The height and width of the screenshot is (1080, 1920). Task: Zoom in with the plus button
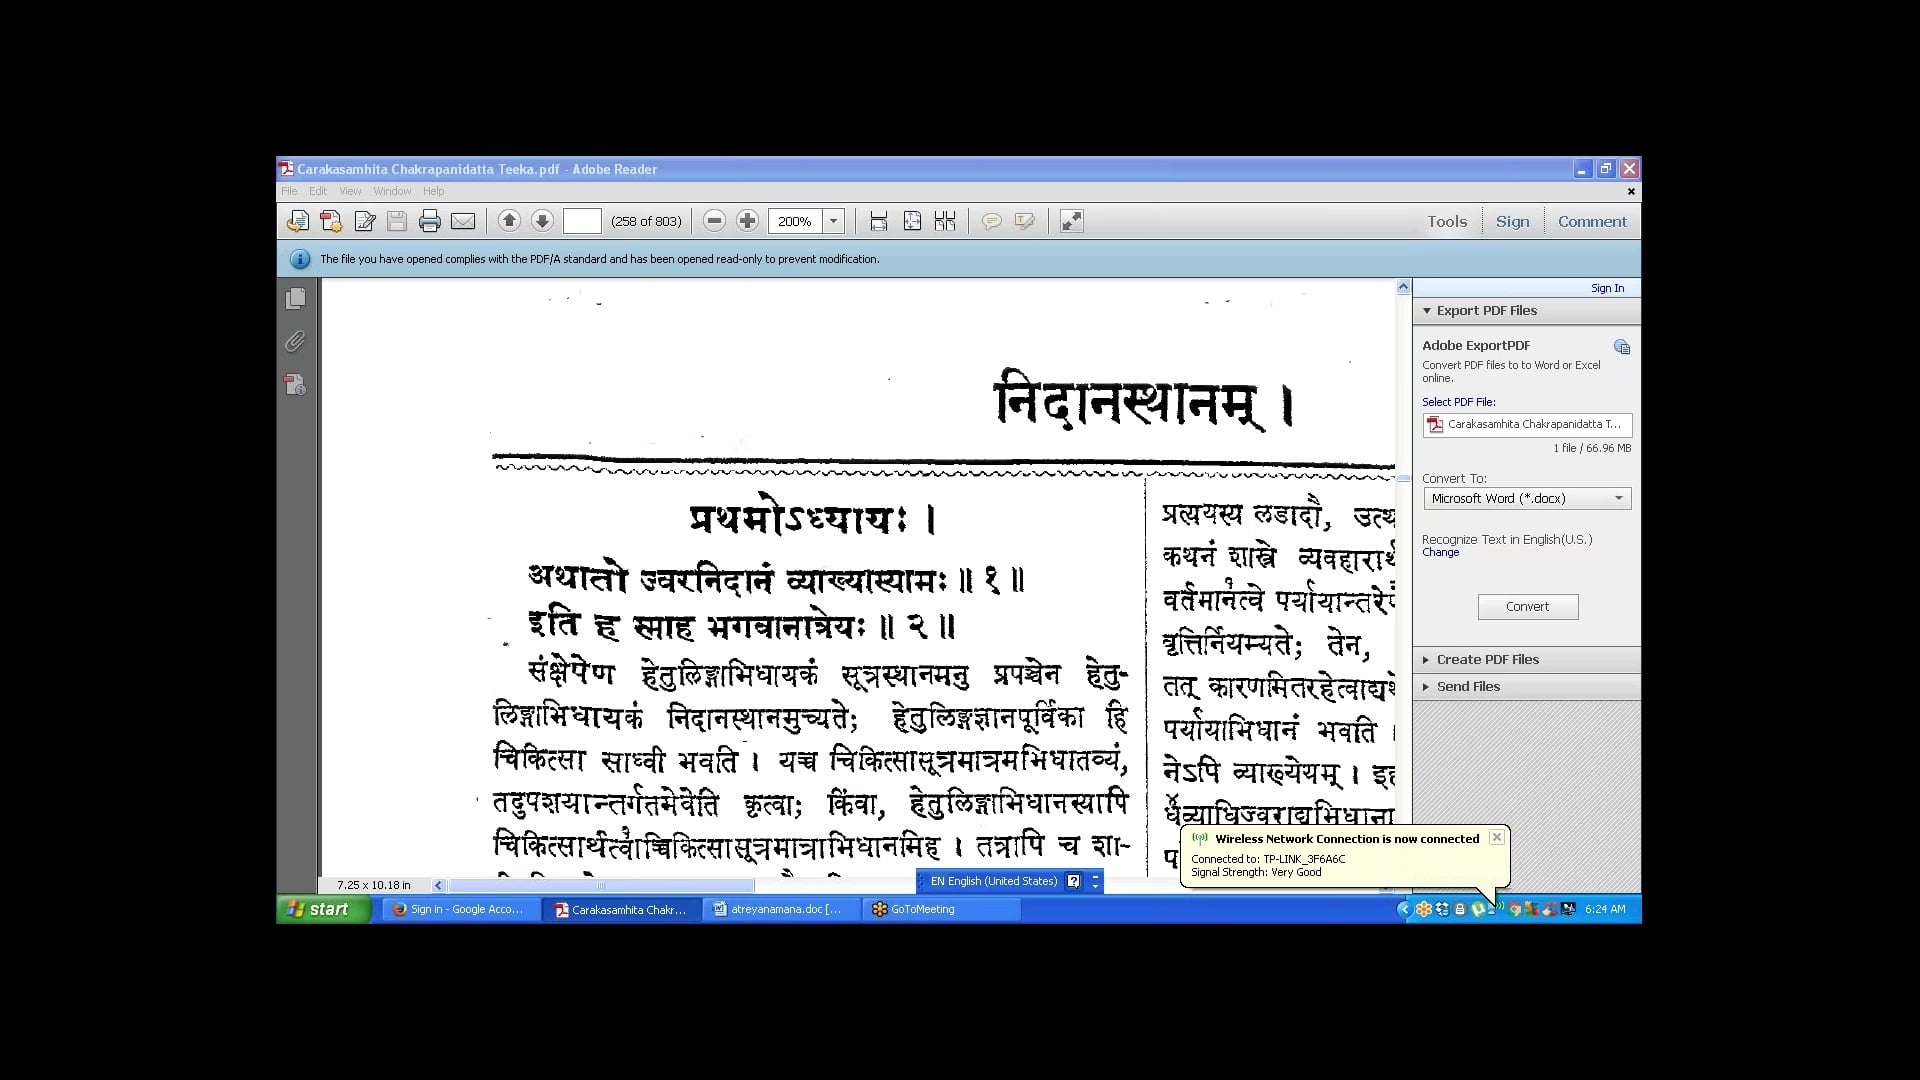click(x=747, y=221)
